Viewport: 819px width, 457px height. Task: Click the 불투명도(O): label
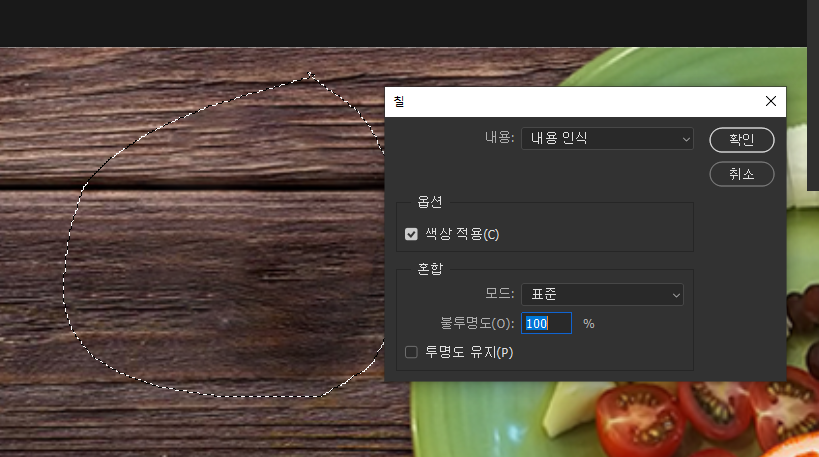point(477,323)
